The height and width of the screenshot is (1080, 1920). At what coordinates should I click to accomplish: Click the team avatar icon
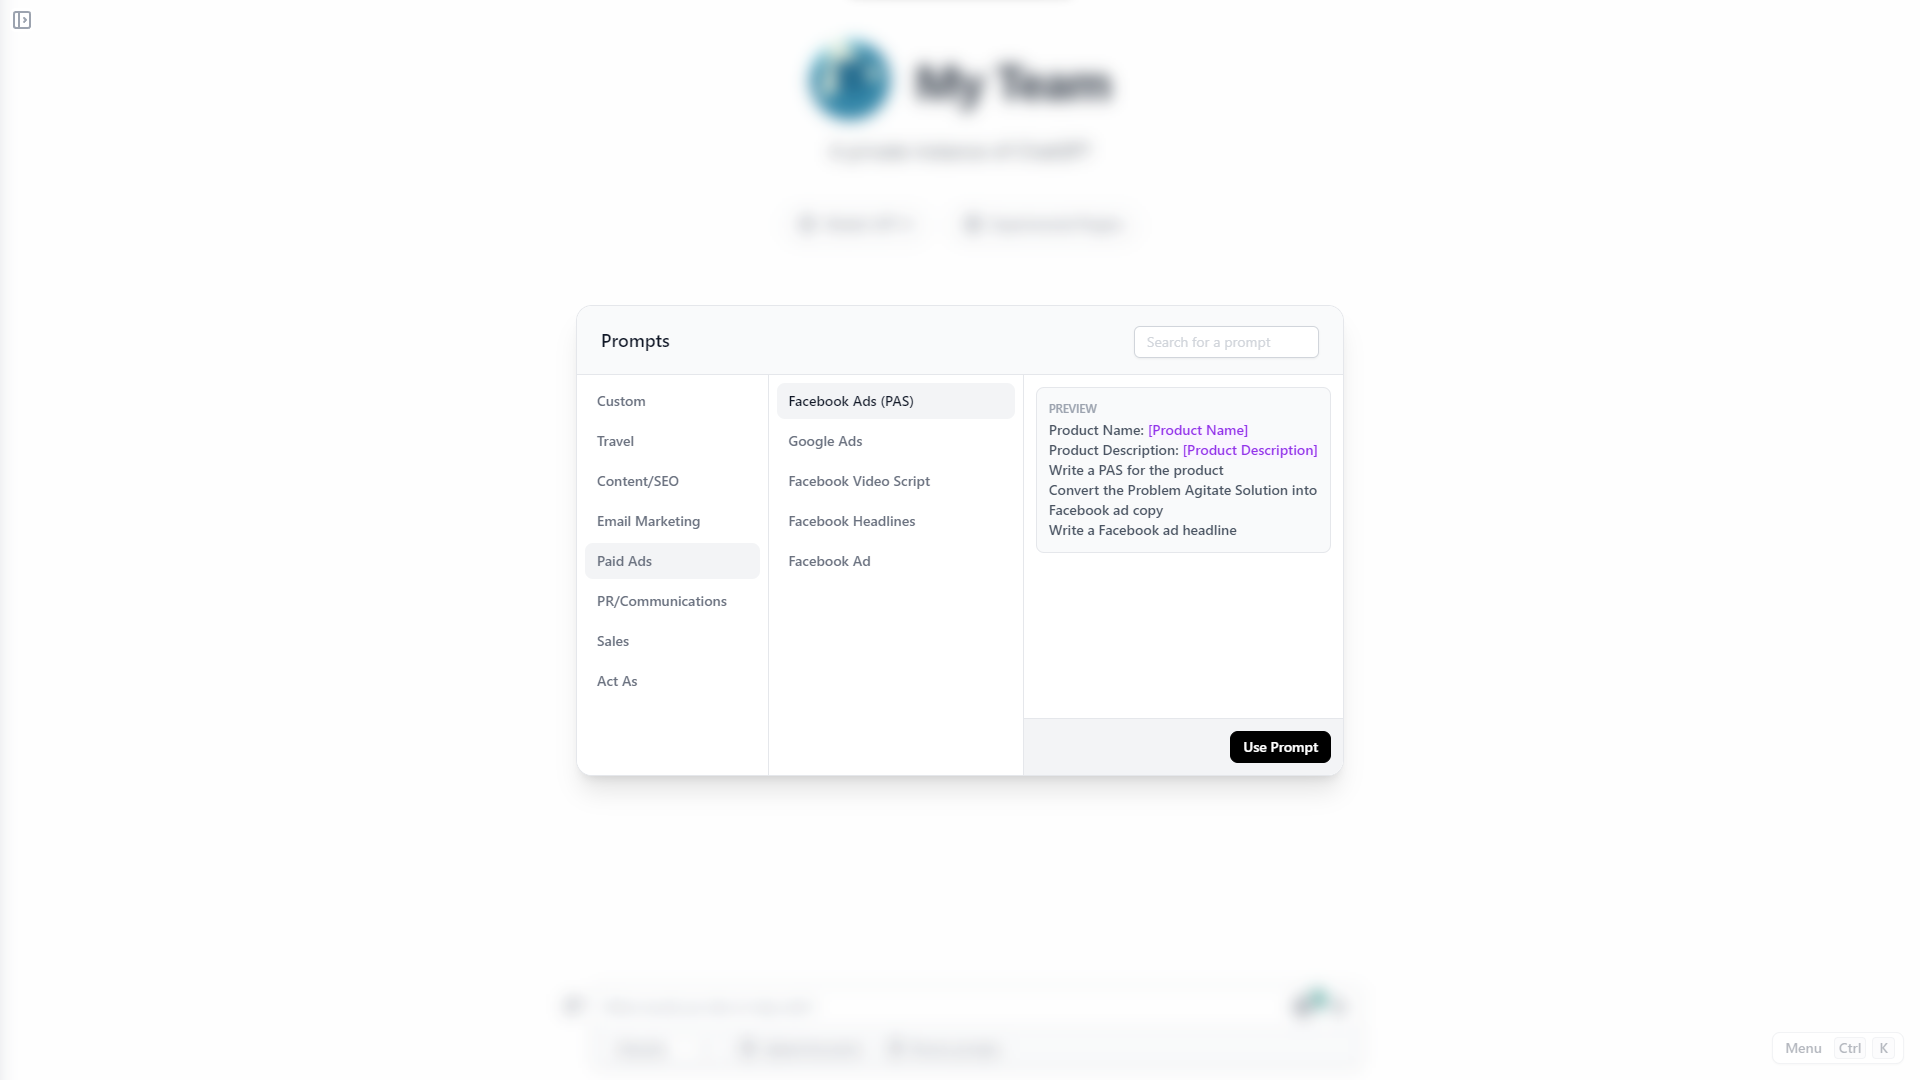click(851, 80)
